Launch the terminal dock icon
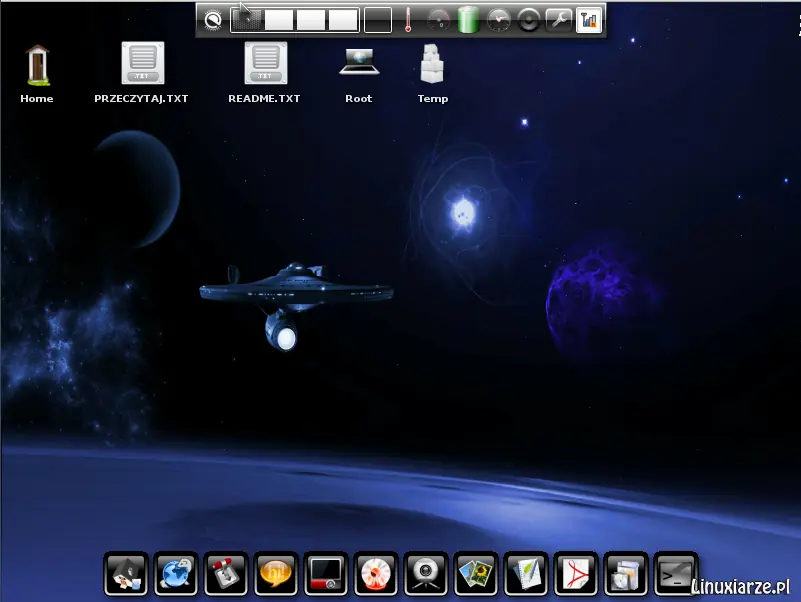The image size is (801, 602). 676,574
